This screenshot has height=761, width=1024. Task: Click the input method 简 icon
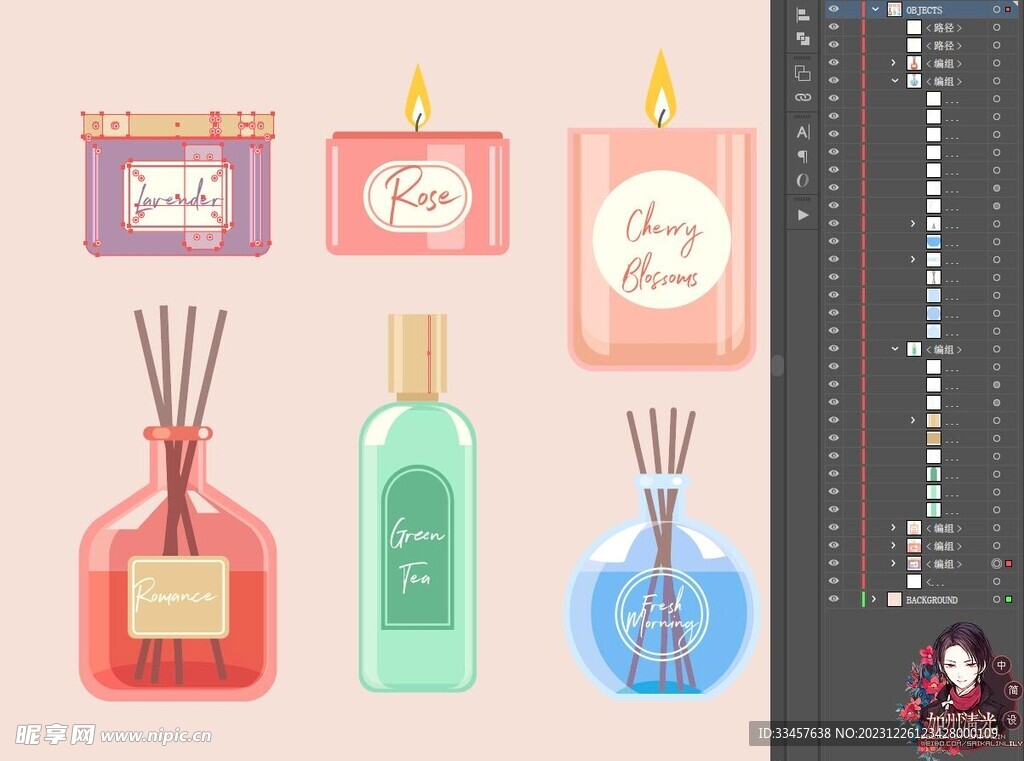point(1013,690)
